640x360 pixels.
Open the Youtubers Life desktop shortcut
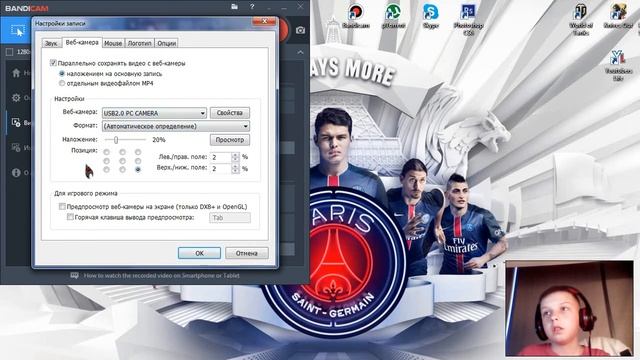pyautogui.click(x=618, y=65)
